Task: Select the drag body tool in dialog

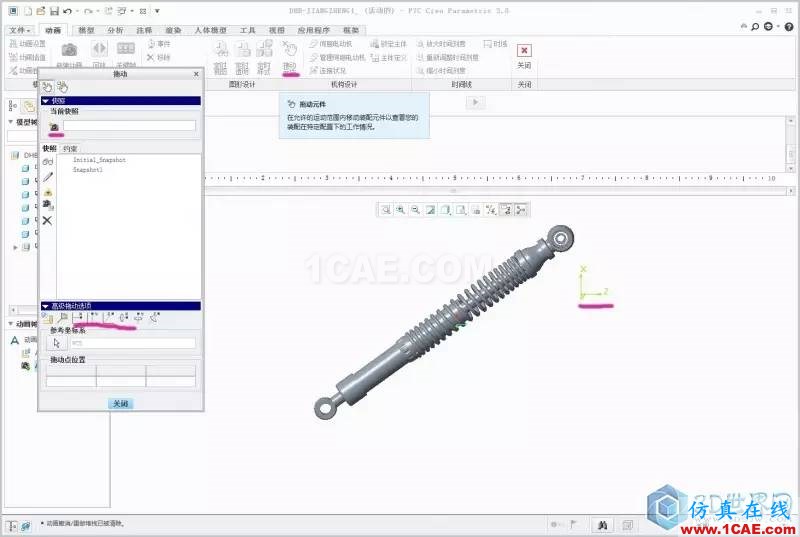Action: coord(62,87)
